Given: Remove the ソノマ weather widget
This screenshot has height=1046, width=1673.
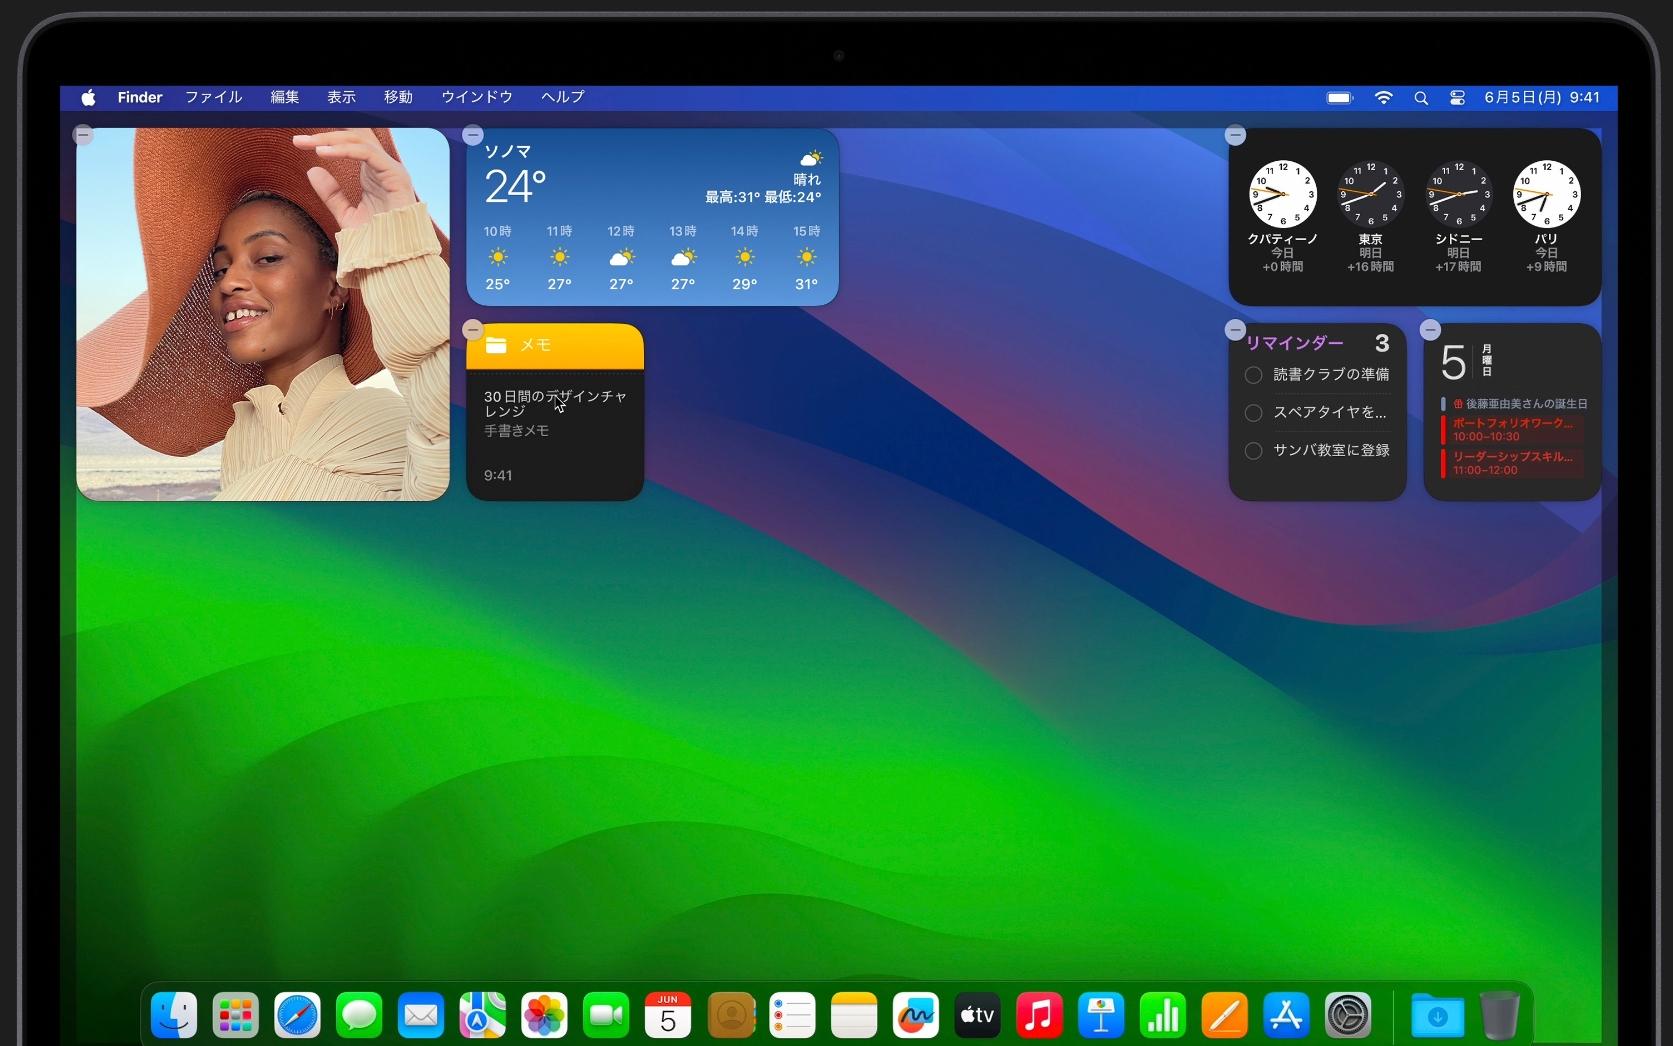Looking at the screenshot, I should [471, 134].
